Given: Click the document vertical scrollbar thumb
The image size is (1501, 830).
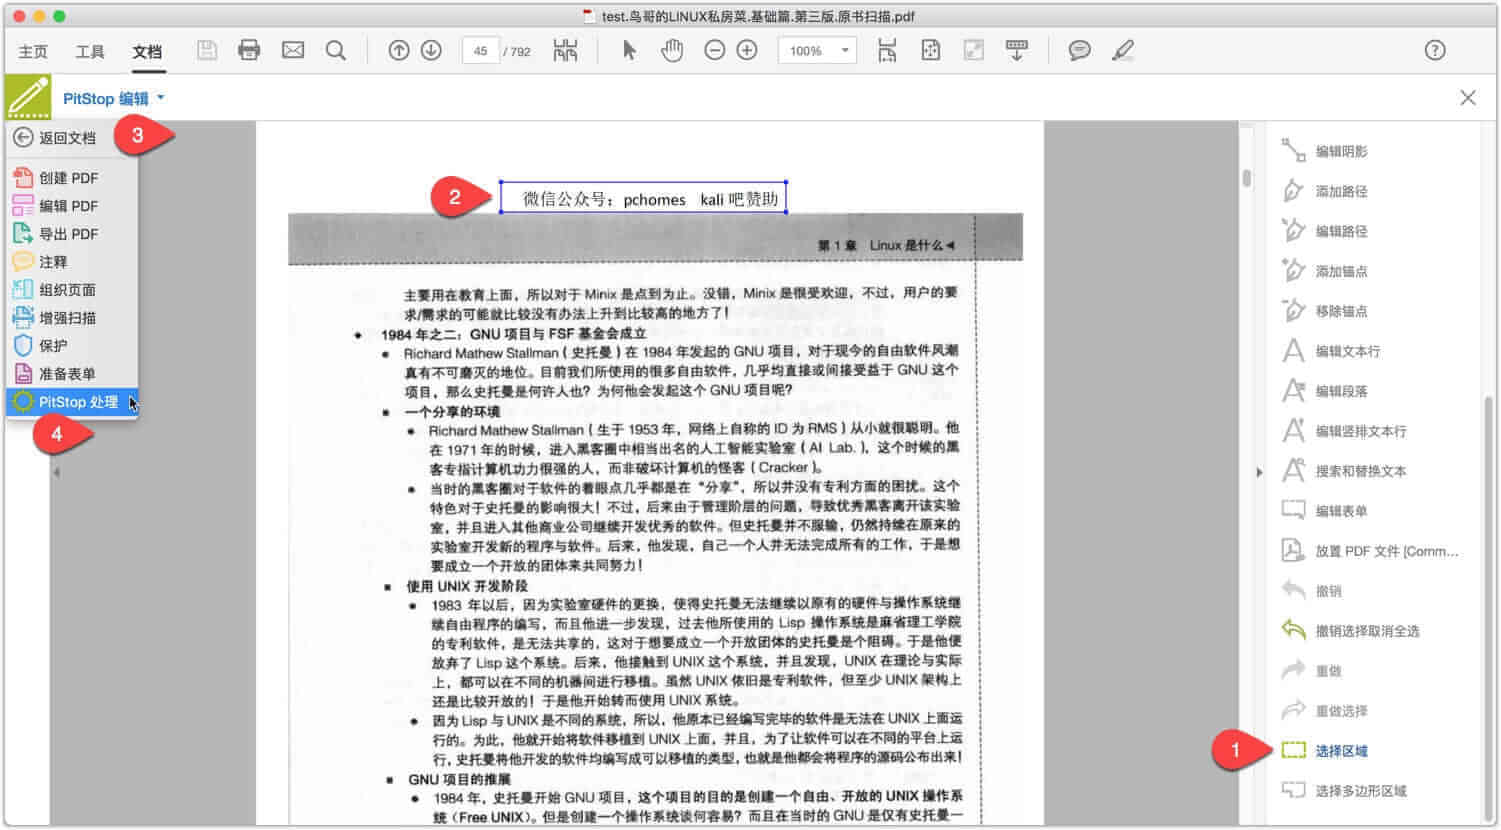Looking at the screenshot, I should pyautogui.click(x=1246, y=178).
